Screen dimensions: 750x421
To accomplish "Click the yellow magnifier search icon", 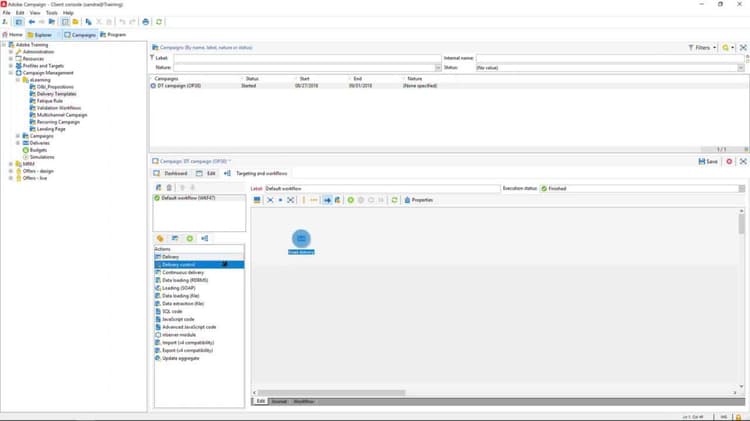I will [726, 47].
